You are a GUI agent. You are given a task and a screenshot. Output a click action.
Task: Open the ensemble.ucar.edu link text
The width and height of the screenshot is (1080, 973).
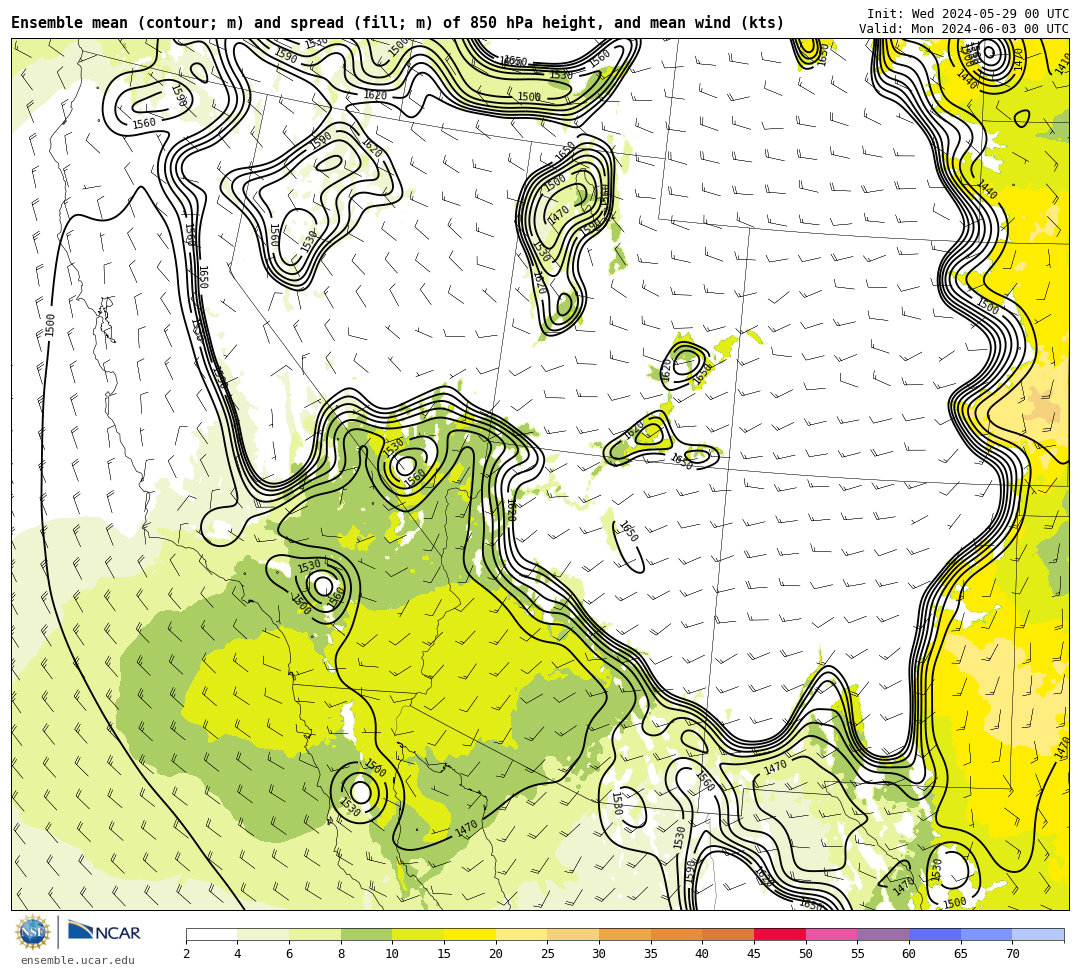[78, 960]
